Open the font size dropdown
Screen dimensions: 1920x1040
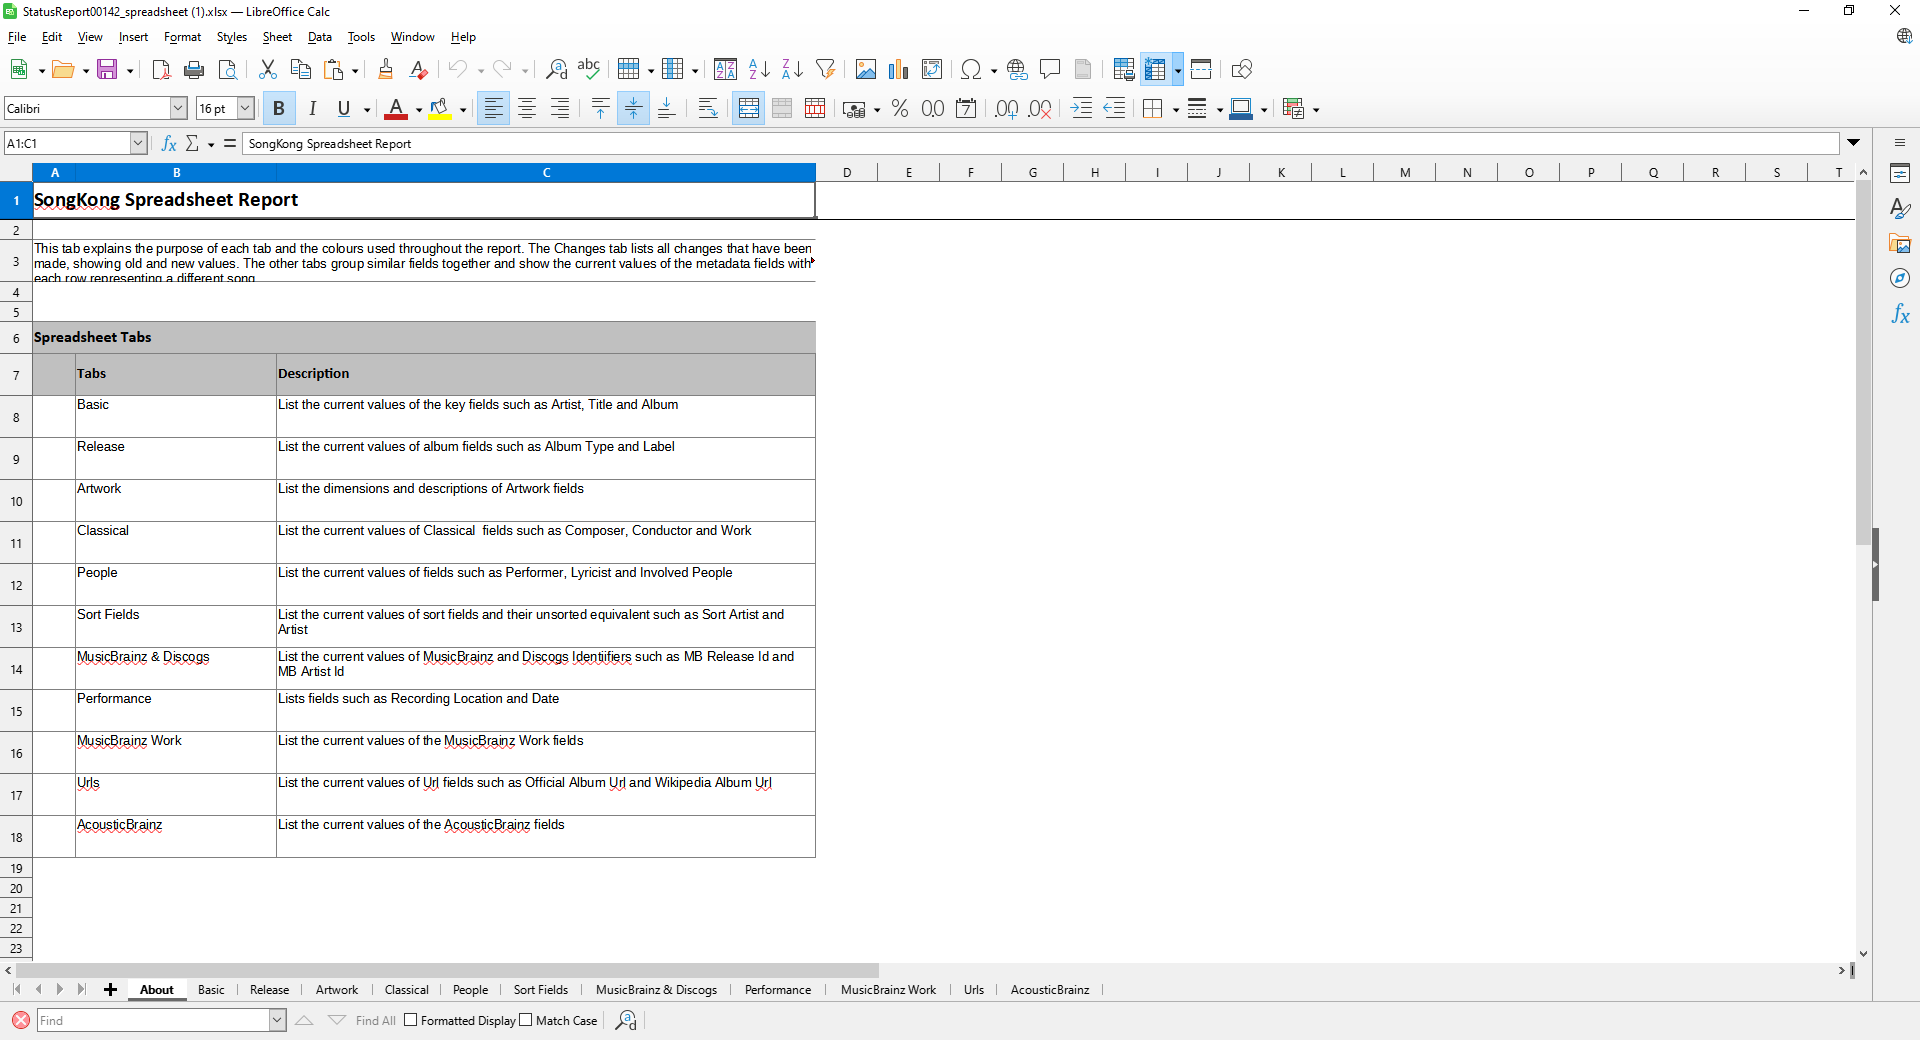tap(245, 108)
